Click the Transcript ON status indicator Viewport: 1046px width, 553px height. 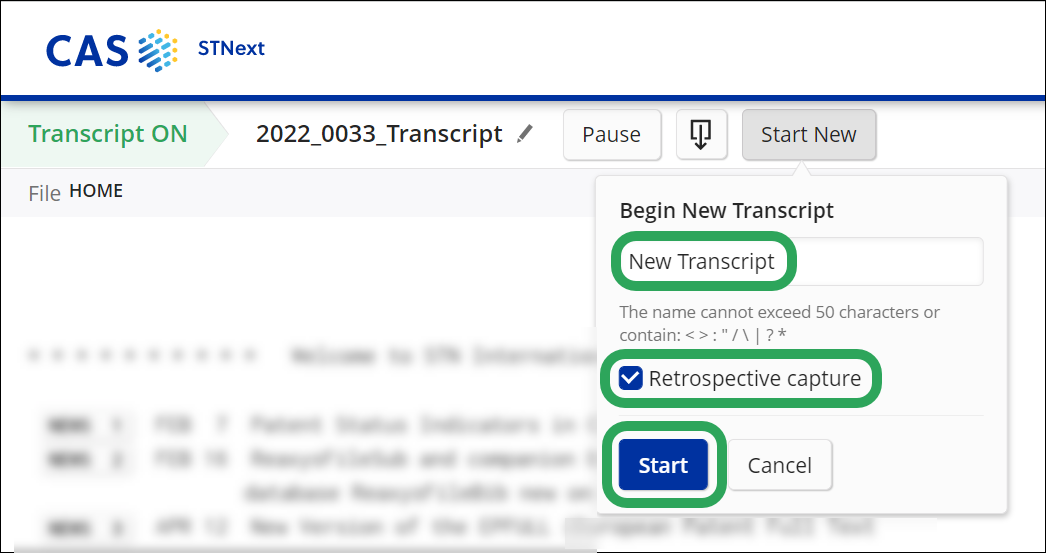(x=107, y=134)
